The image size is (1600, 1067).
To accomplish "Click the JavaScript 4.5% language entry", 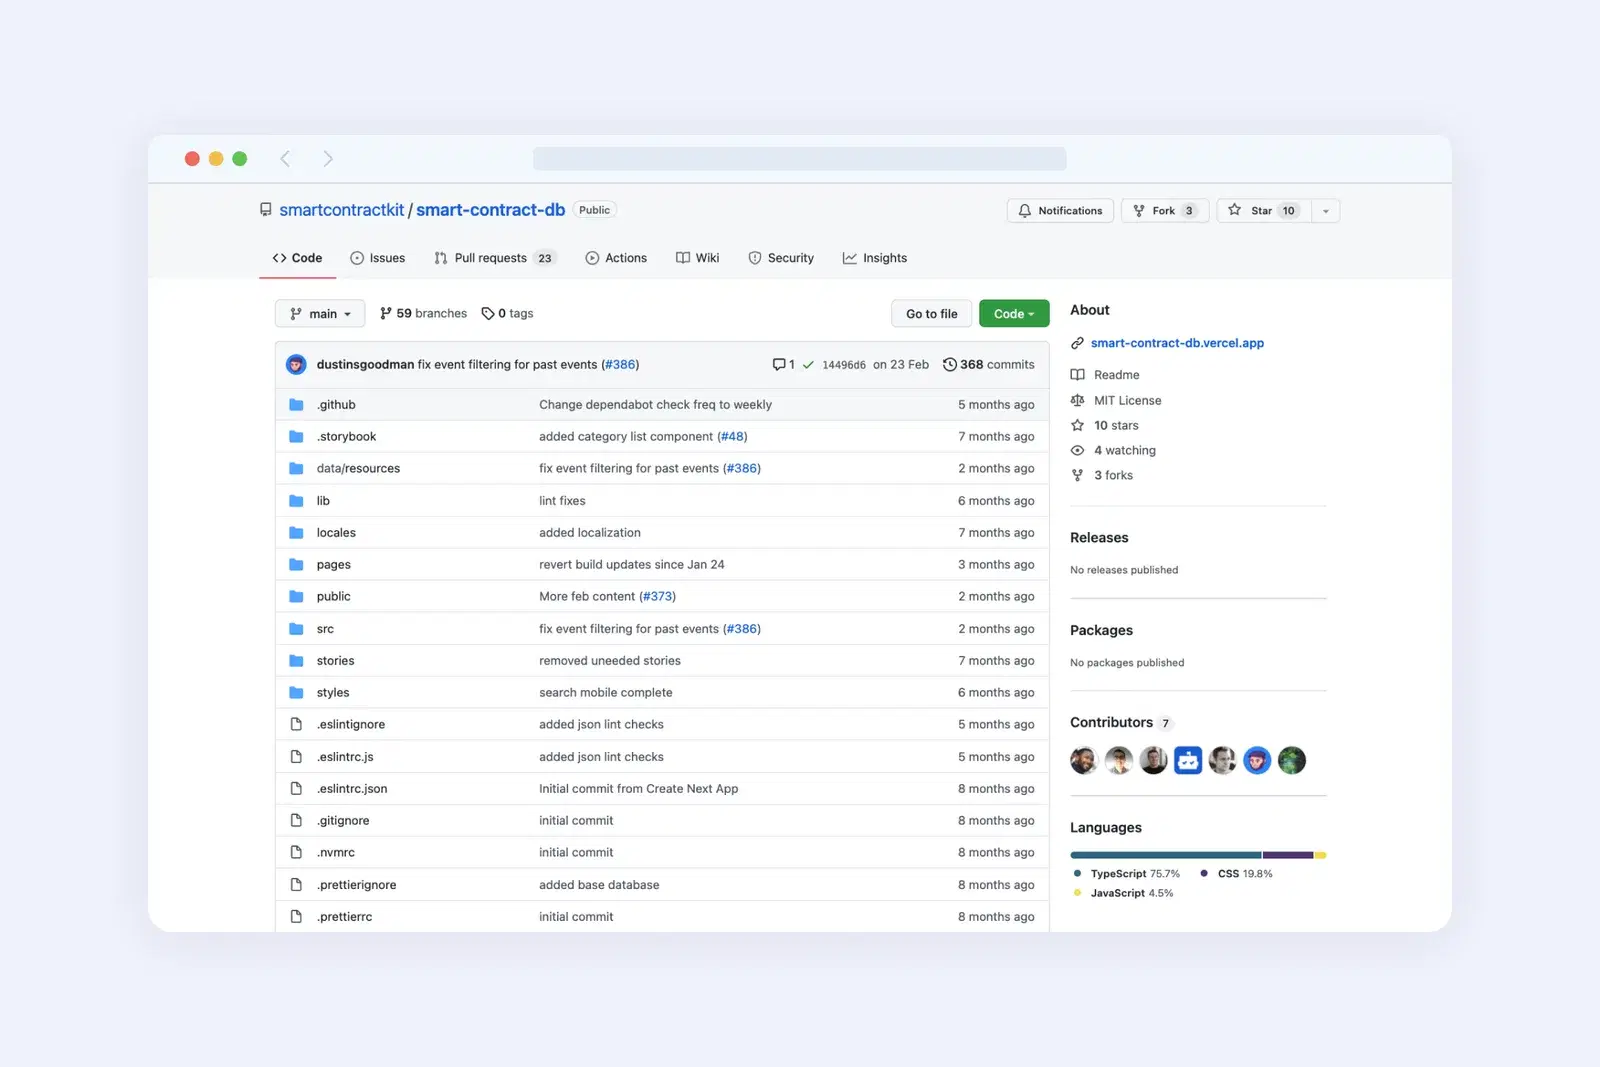I will 1123,894.
